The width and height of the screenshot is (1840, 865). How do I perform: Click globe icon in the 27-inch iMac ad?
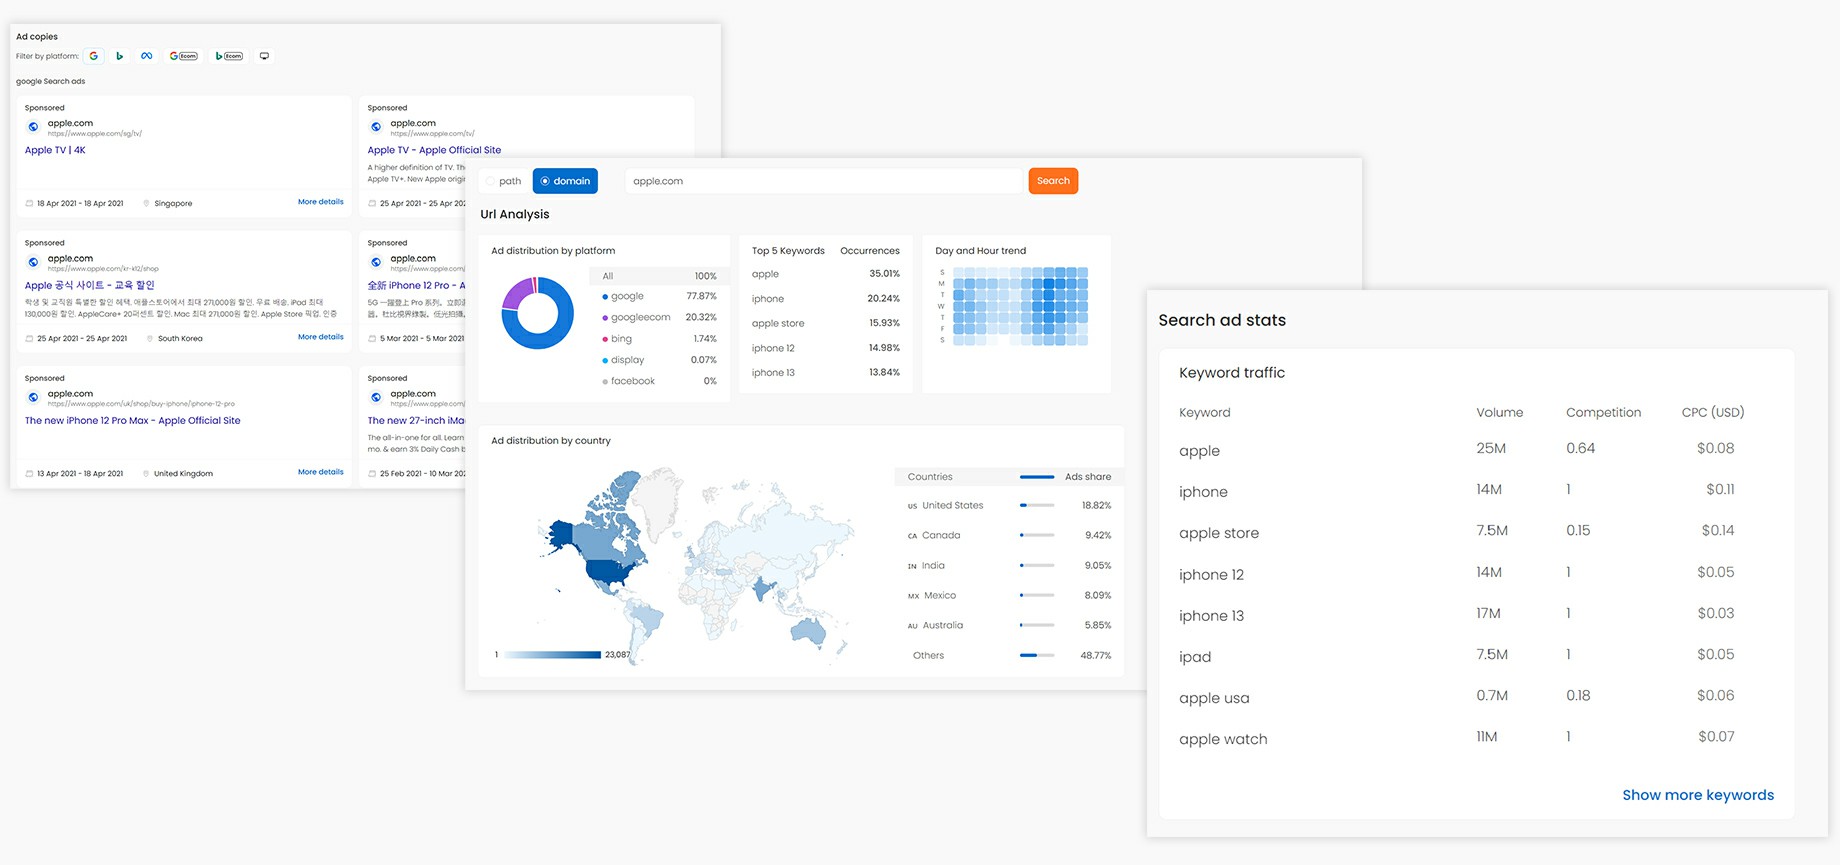click(376, 397)
